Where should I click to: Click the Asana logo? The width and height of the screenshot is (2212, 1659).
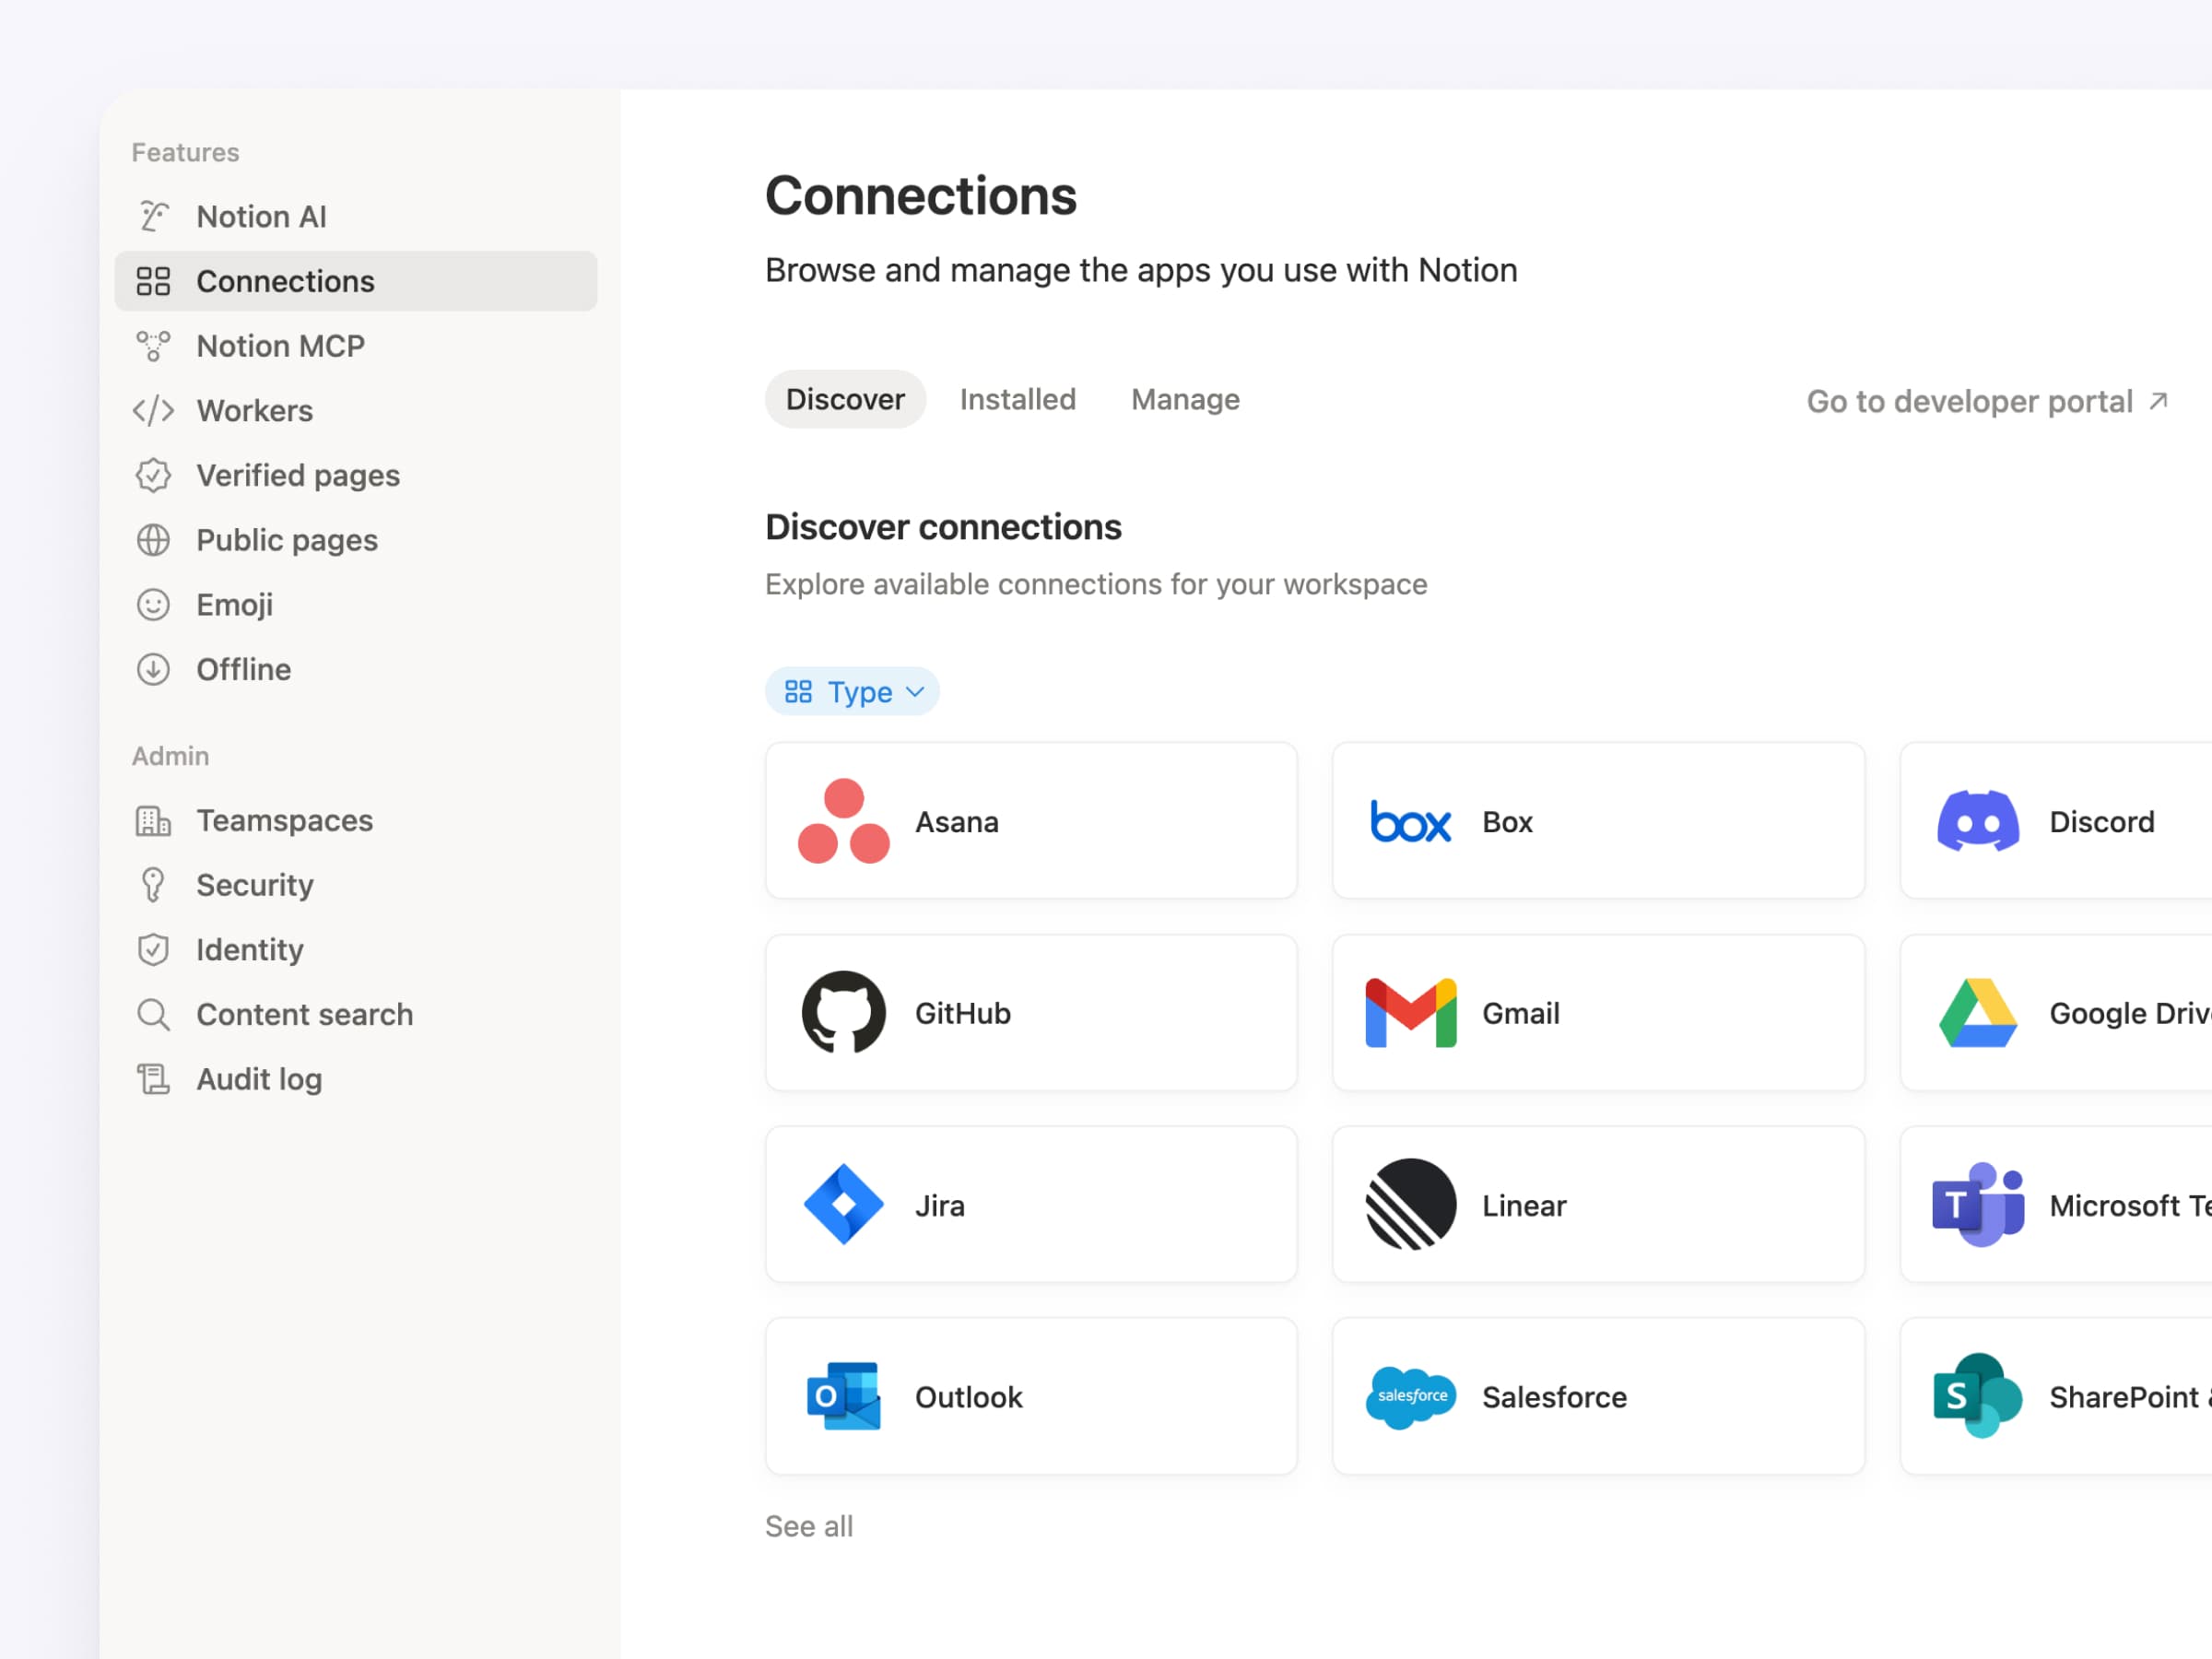tap(843, 821)
